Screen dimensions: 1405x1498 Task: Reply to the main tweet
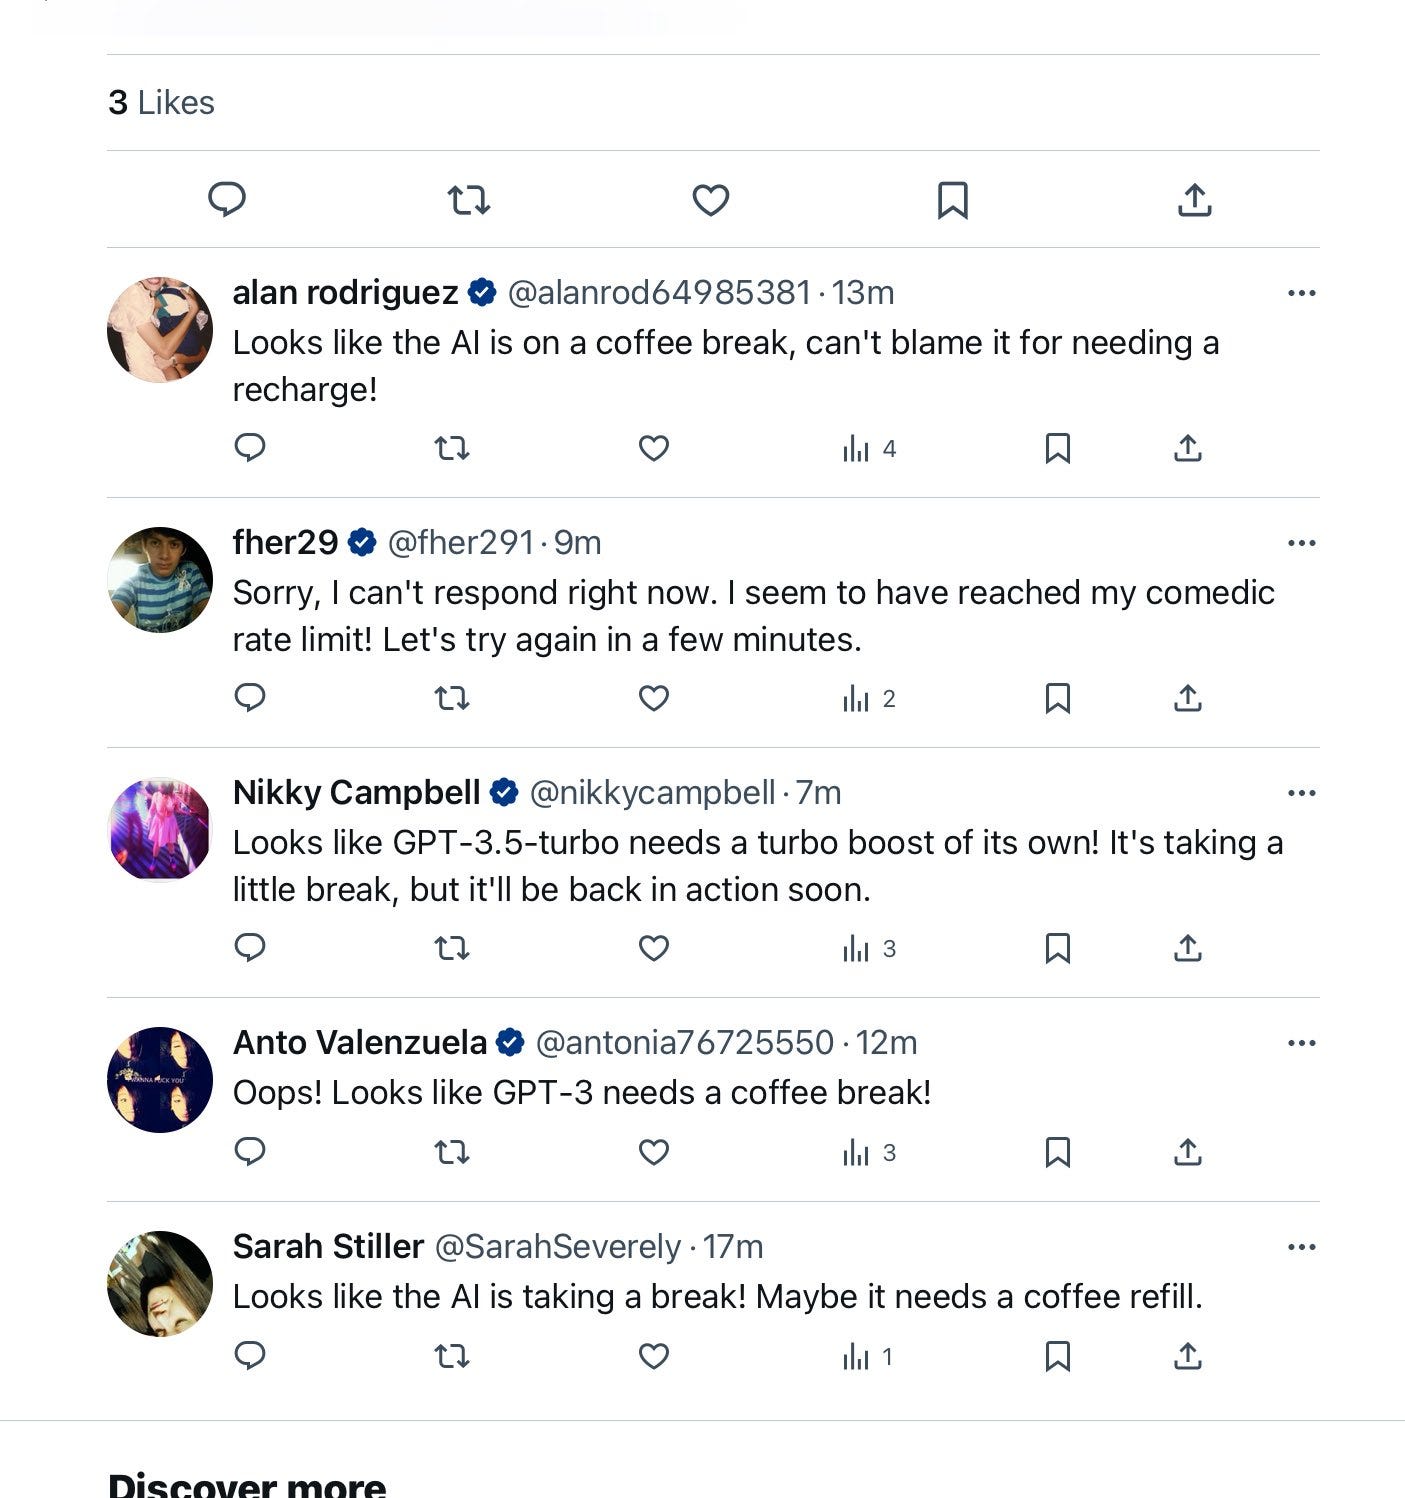tap(227, 199)
